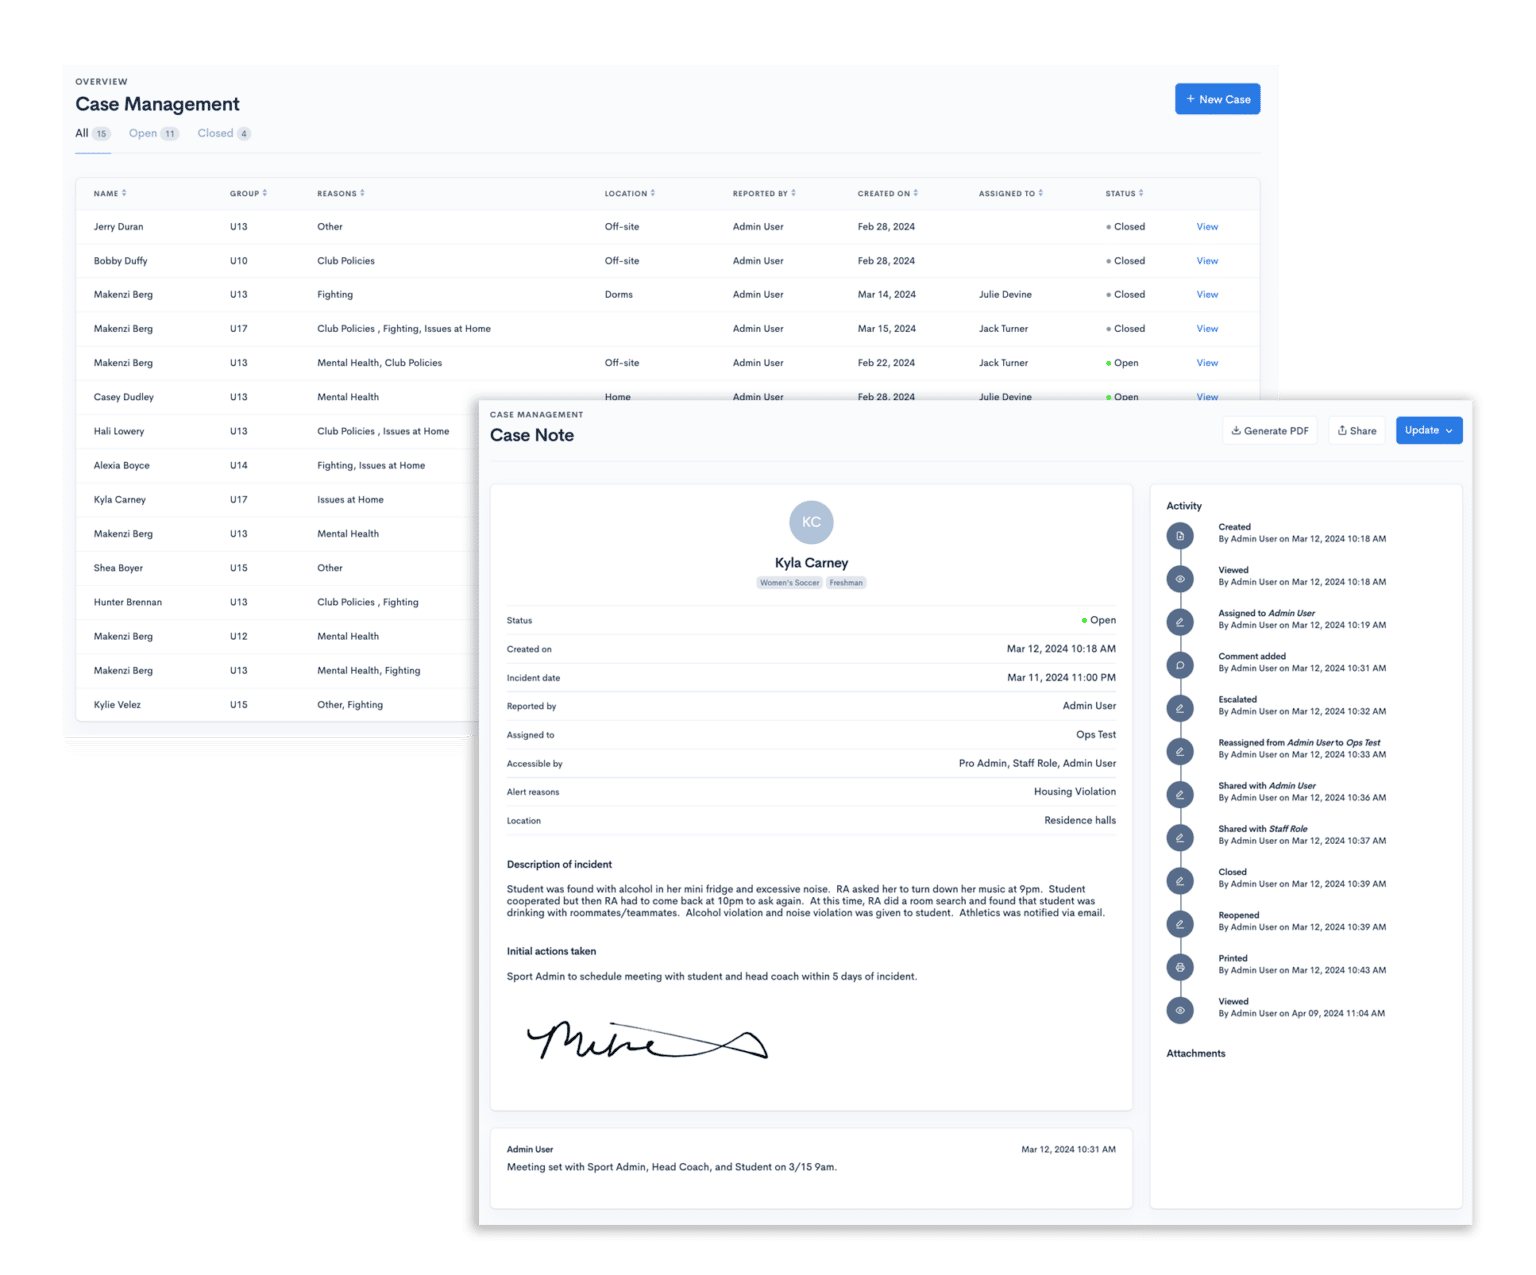1536x1275 pixels.
Task: Click the Created document icon in Activity timeline
Action: coord(1181,537)
